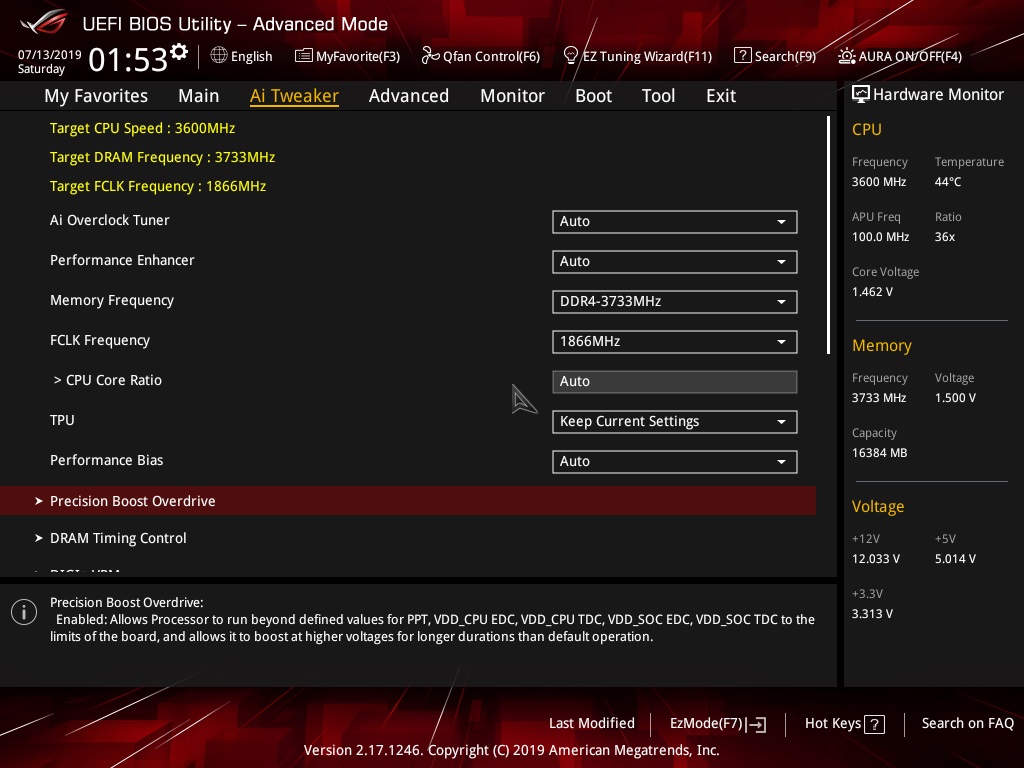Launch EZ Tuning Wizard(F11)

tap(637, 56)
